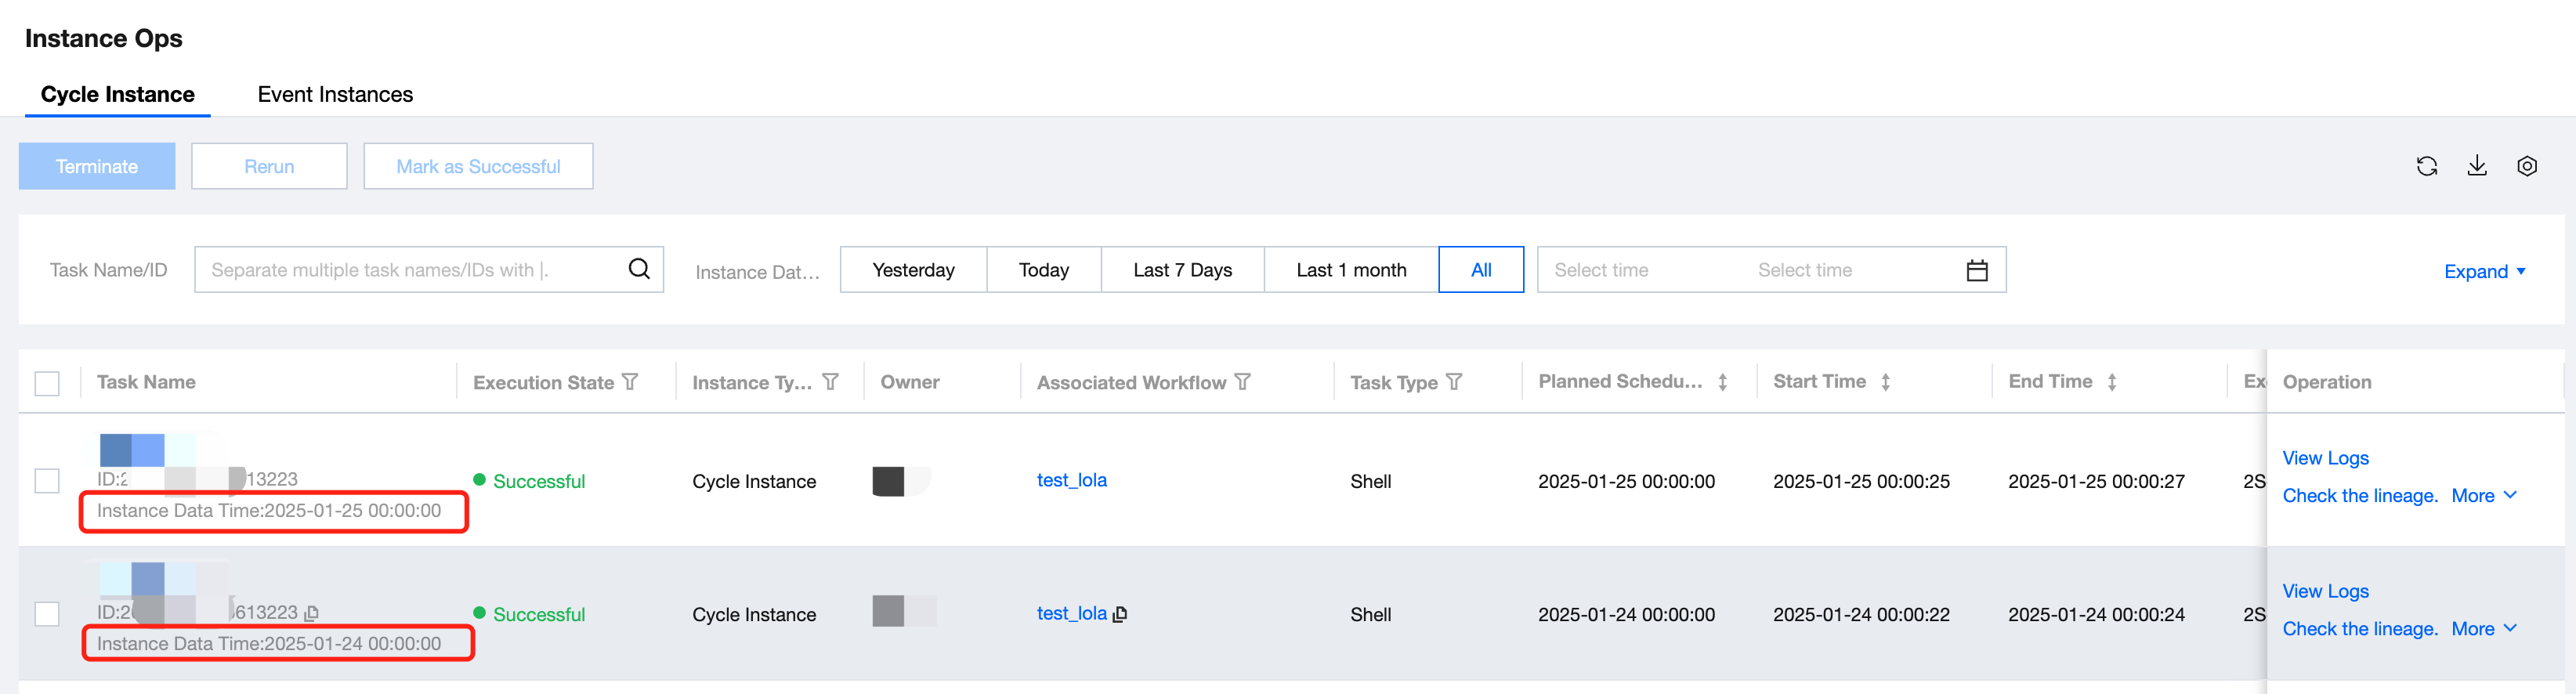Click the Rerun button
2576x694 pixels.
click(269, 166)
